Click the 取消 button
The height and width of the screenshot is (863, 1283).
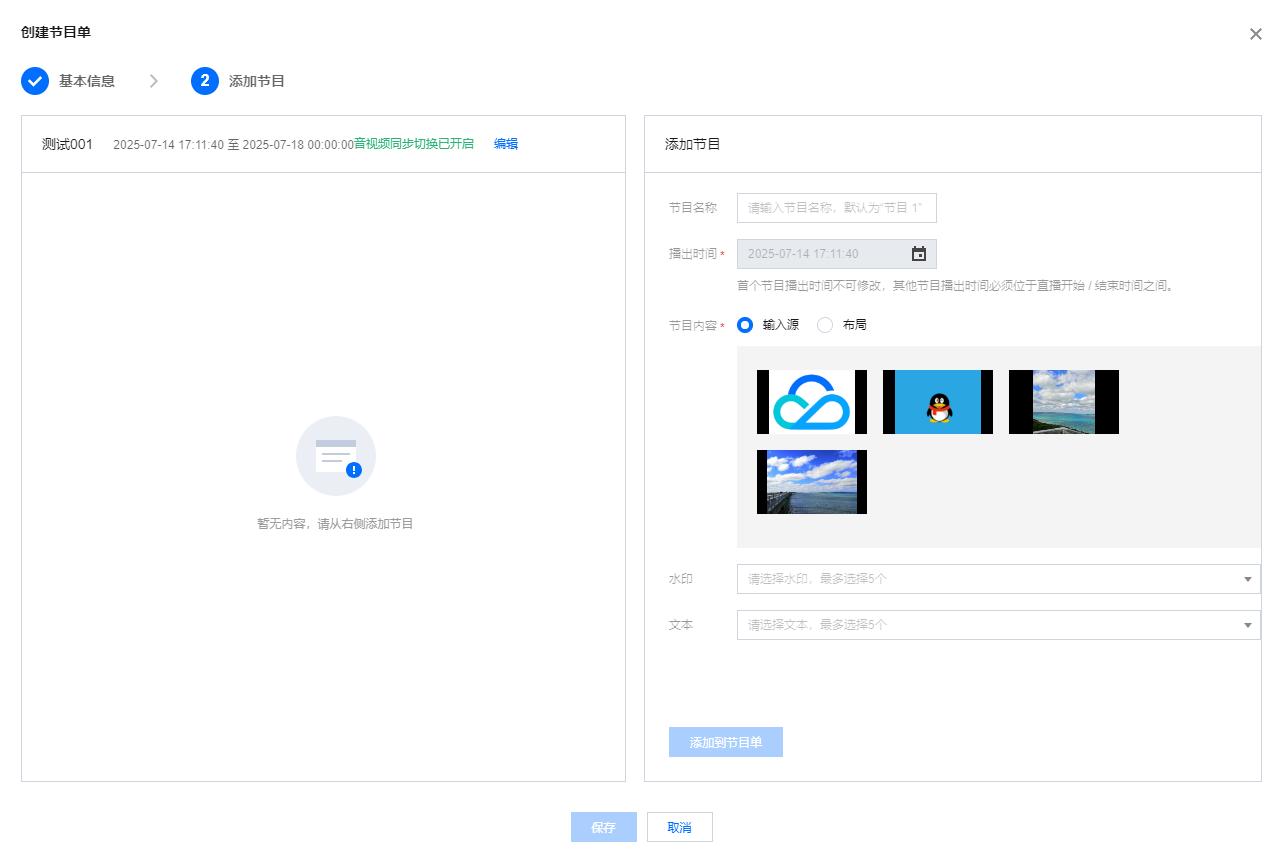click(680, 827)
